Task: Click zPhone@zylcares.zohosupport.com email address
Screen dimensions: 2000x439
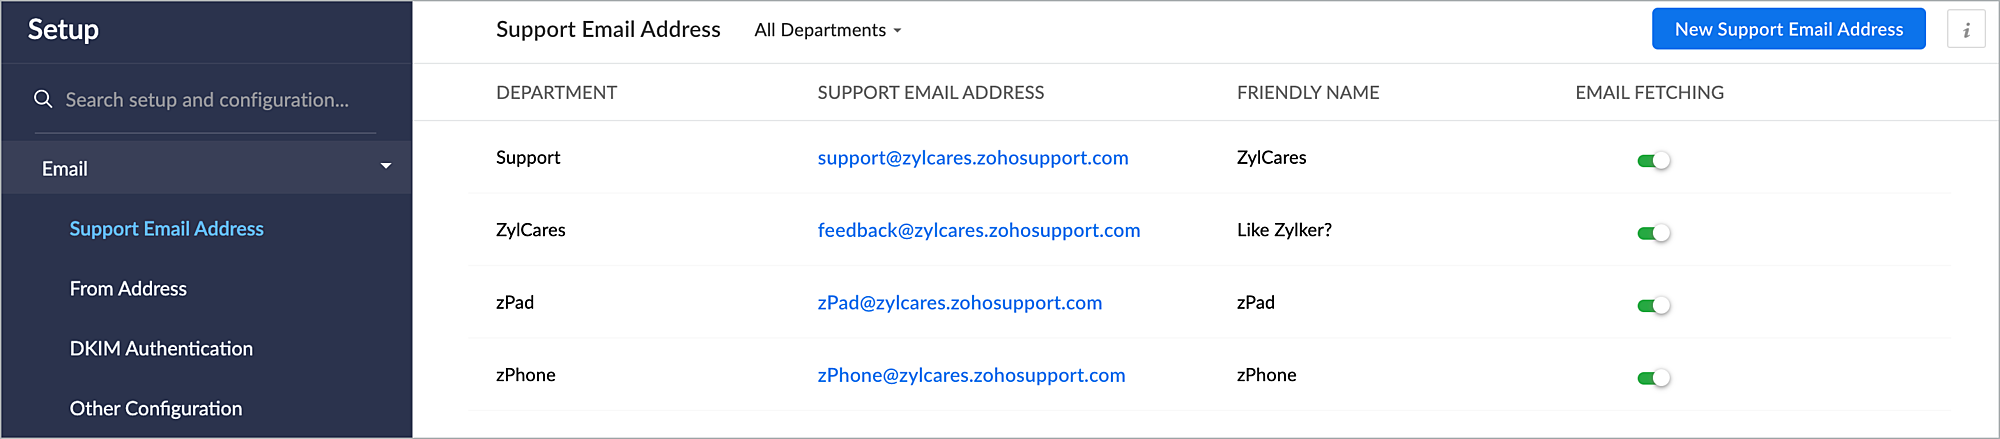Action: click(x=971, y=375)
